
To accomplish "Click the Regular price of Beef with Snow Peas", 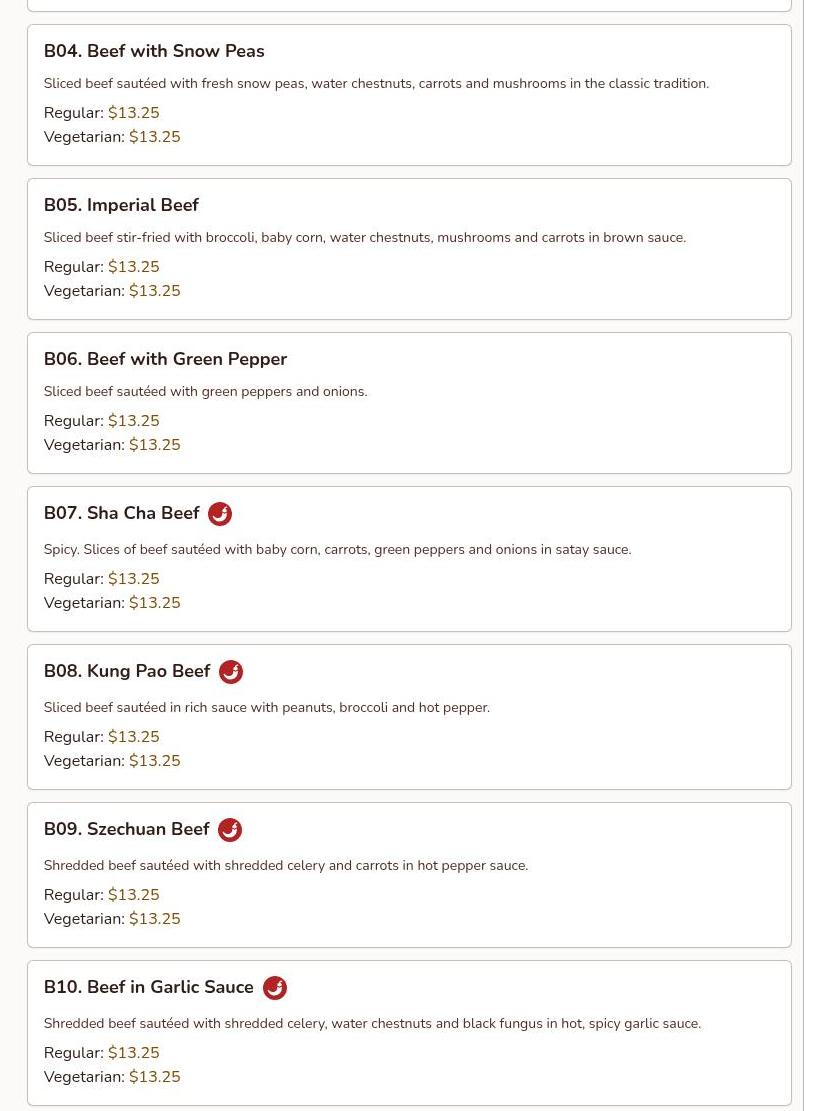I will tap(133, 113).
